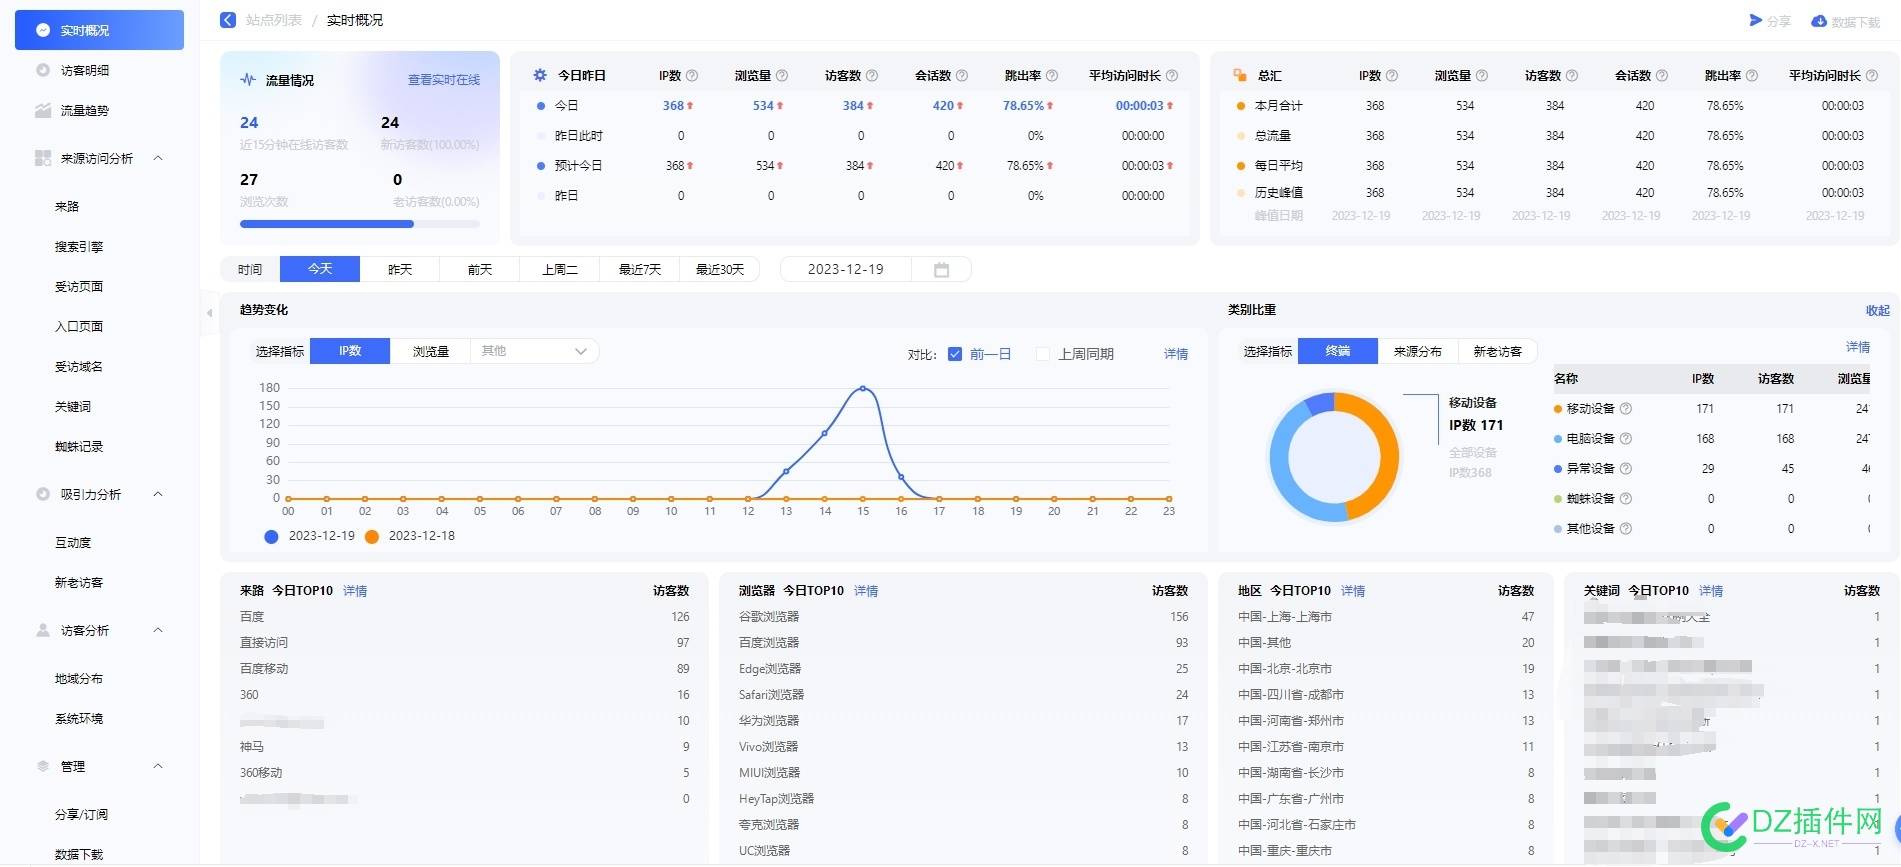The width and height of the screenshot is (1901, 867).
Task: Click the 2023-12-19 date input field
Action: pos(845,269)
